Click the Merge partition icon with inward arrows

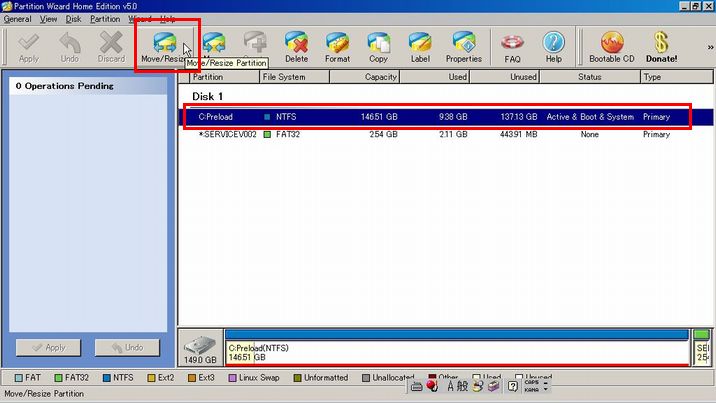coord(214,44)
